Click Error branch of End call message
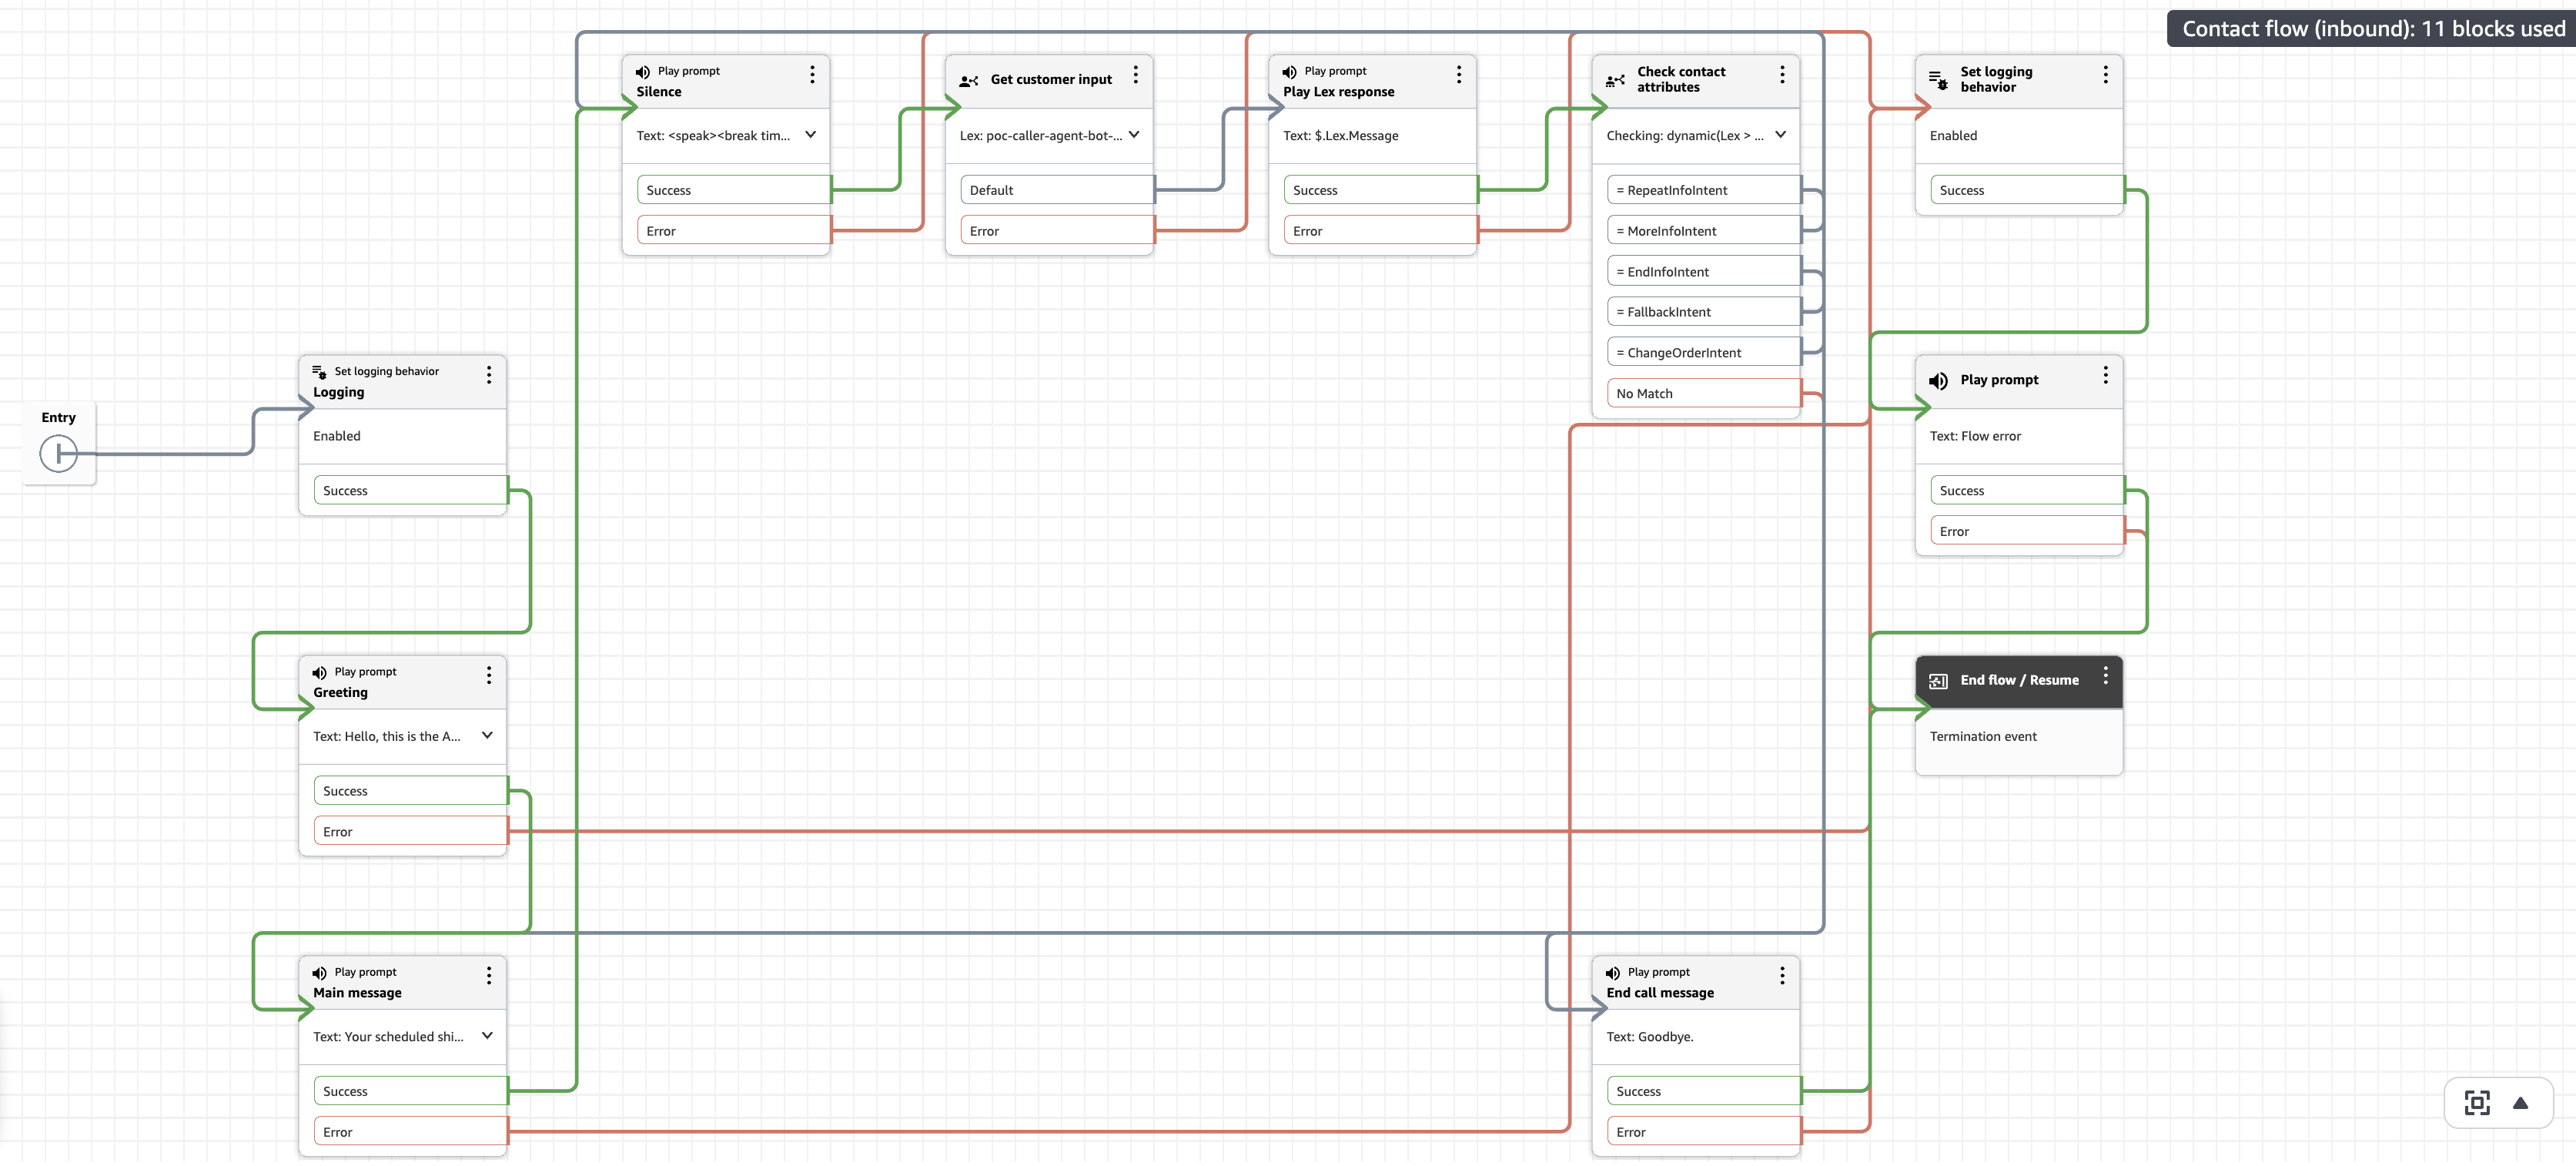The height and width of the screenshot is (1166, 2576). point(1704,1132)
